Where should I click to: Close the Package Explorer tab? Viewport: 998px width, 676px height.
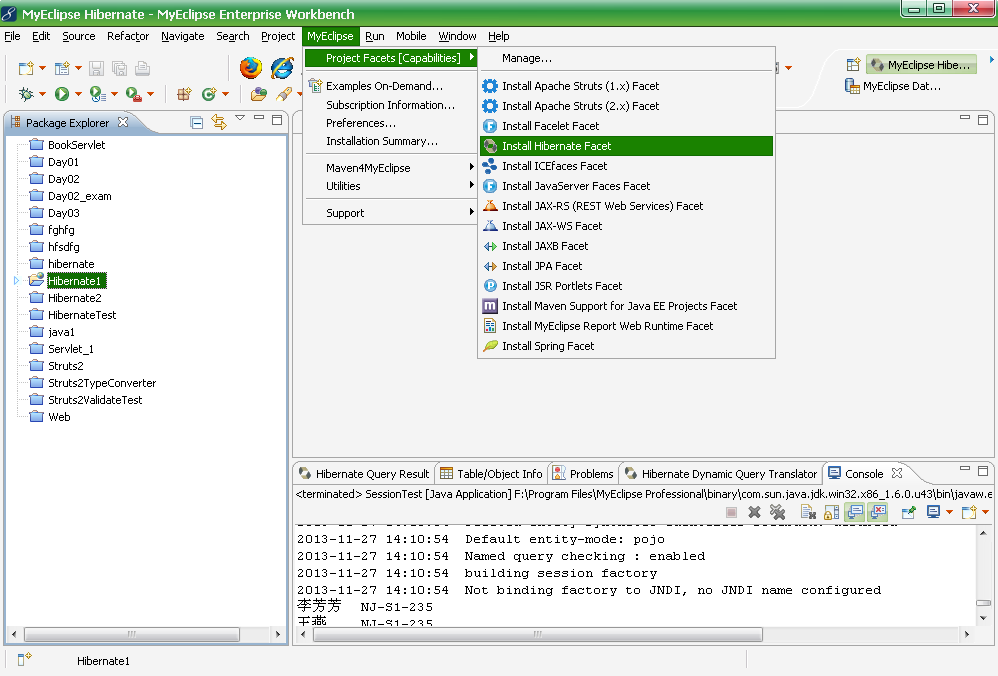[123, 122]
